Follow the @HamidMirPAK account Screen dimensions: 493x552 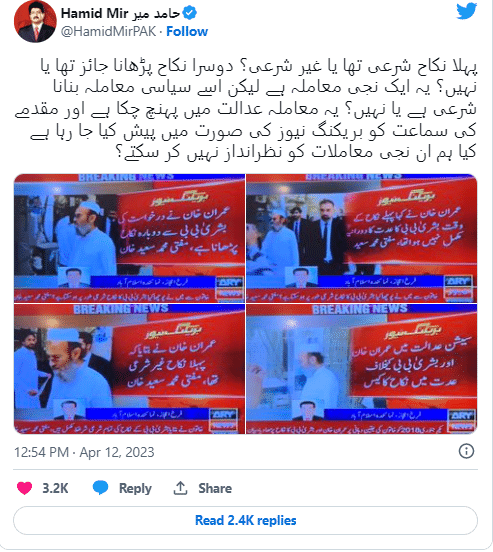pos(187,32)
